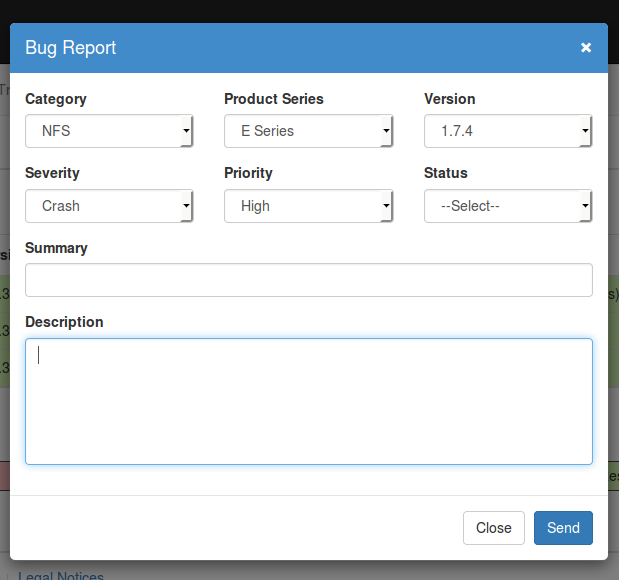
Task: Open the Priority dropdown showing High
Action: click(x=308, y=206)
